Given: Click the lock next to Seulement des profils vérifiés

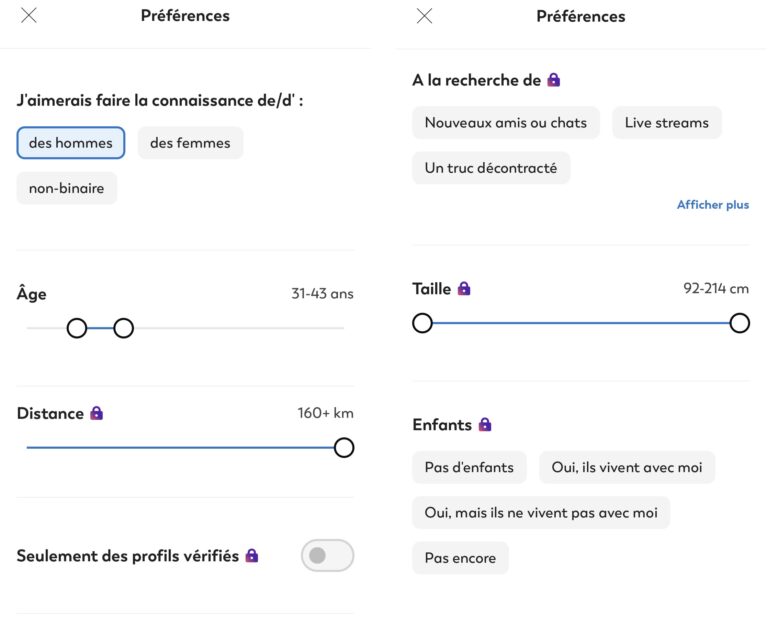Looking at the screenshot, I should (252, 555).
